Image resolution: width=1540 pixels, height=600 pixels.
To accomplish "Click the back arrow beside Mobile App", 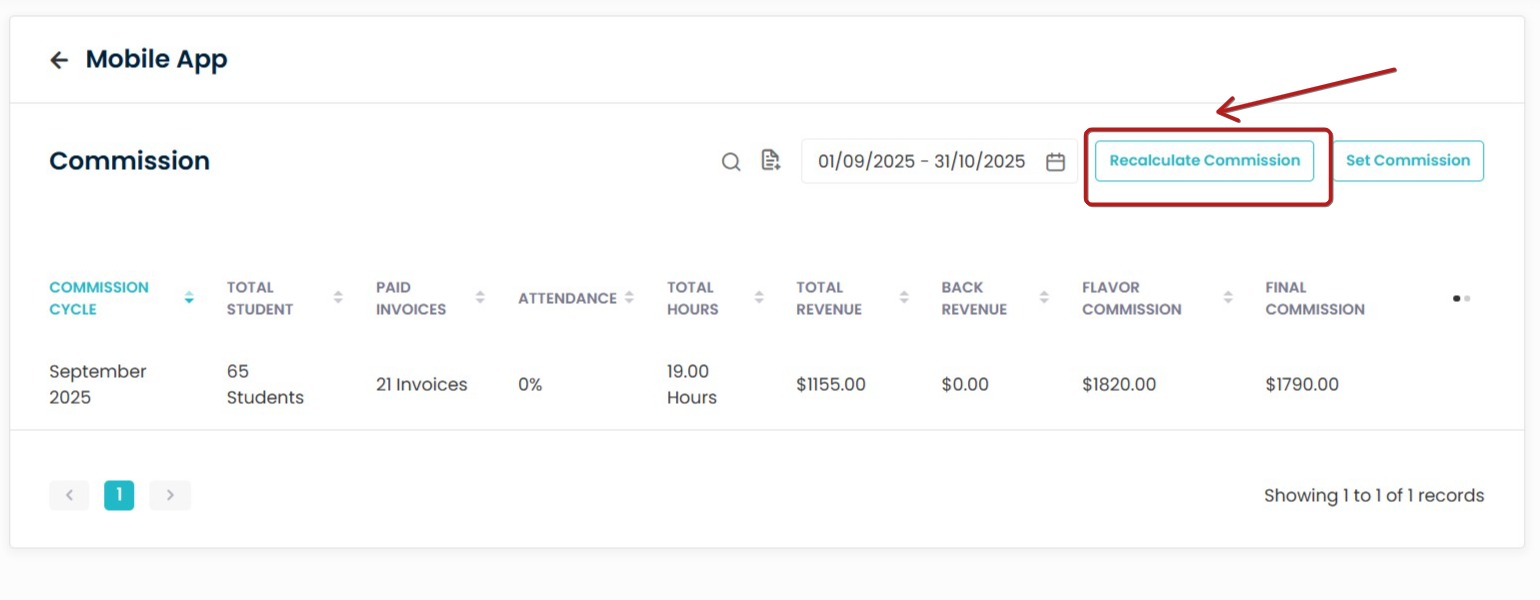I will [59, 60].
